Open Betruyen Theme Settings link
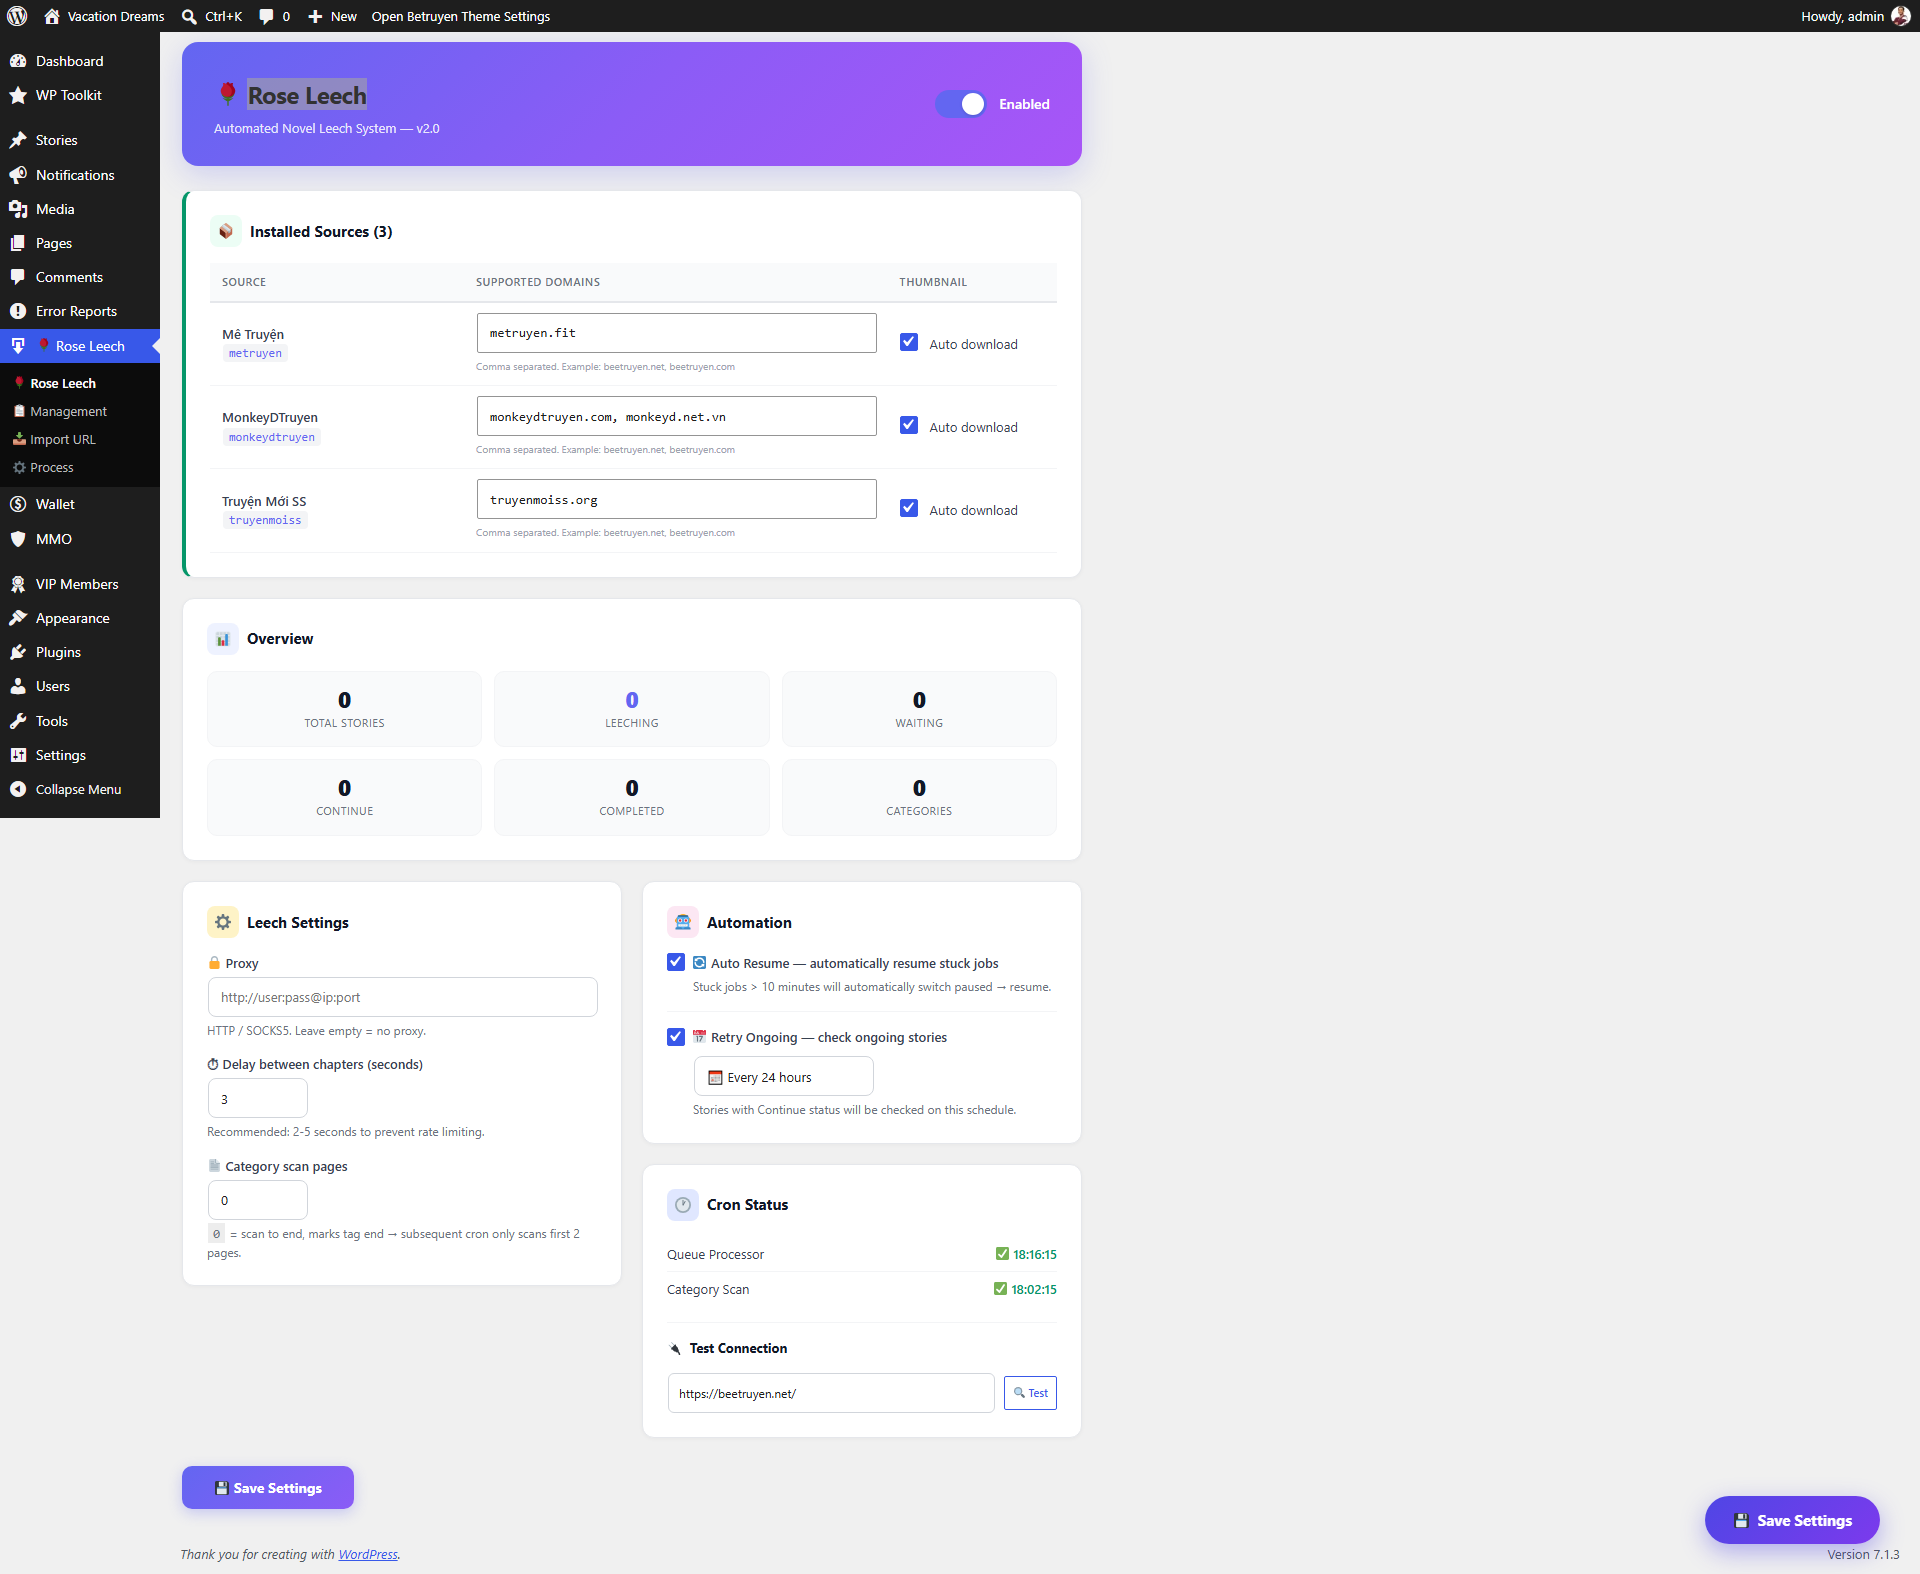 pyautogui.click(x=461, y=16)
